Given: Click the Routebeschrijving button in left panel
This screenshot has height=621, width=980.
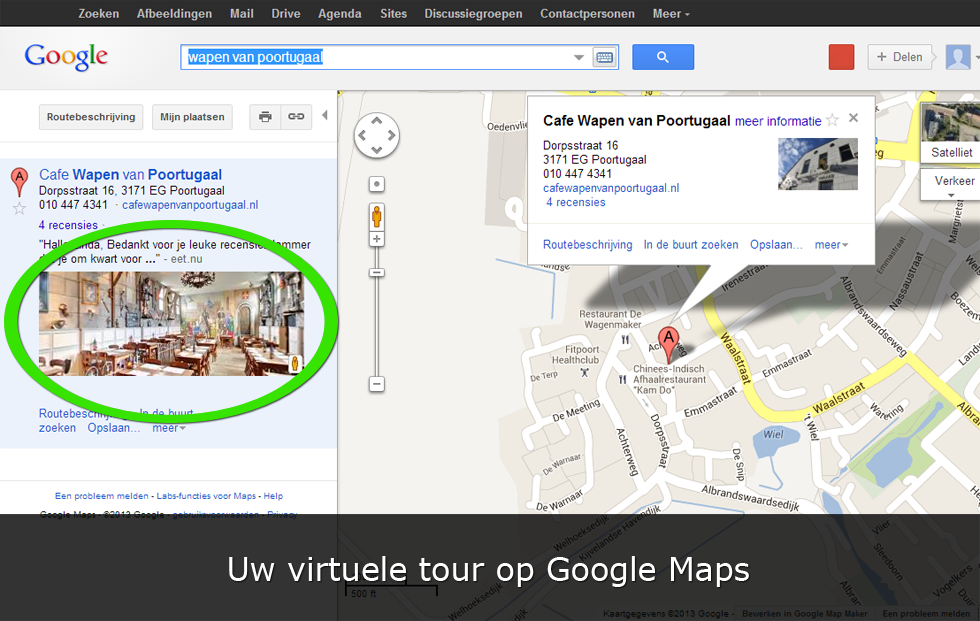Looking at the screenshot, I should click(x=91, y=117).
